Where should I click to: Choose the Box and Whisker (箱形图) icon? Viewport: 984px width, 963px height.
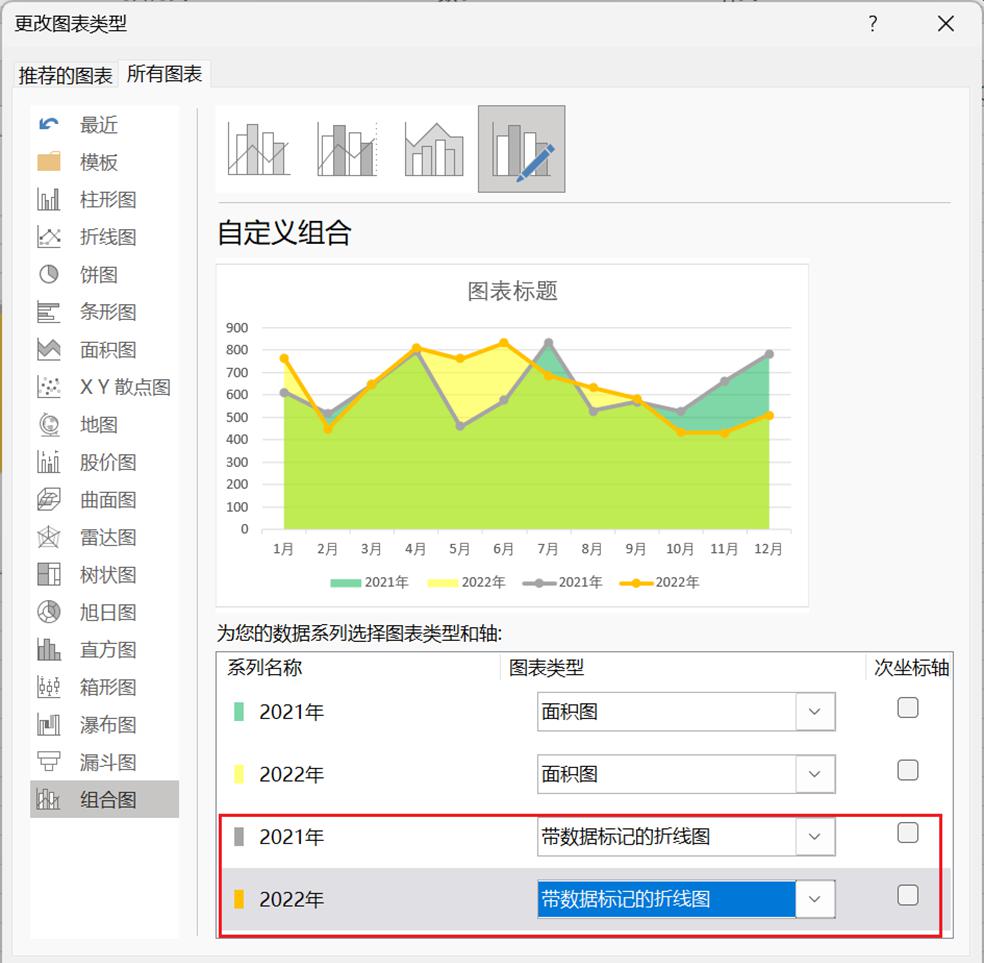click(x=49, y=687)
